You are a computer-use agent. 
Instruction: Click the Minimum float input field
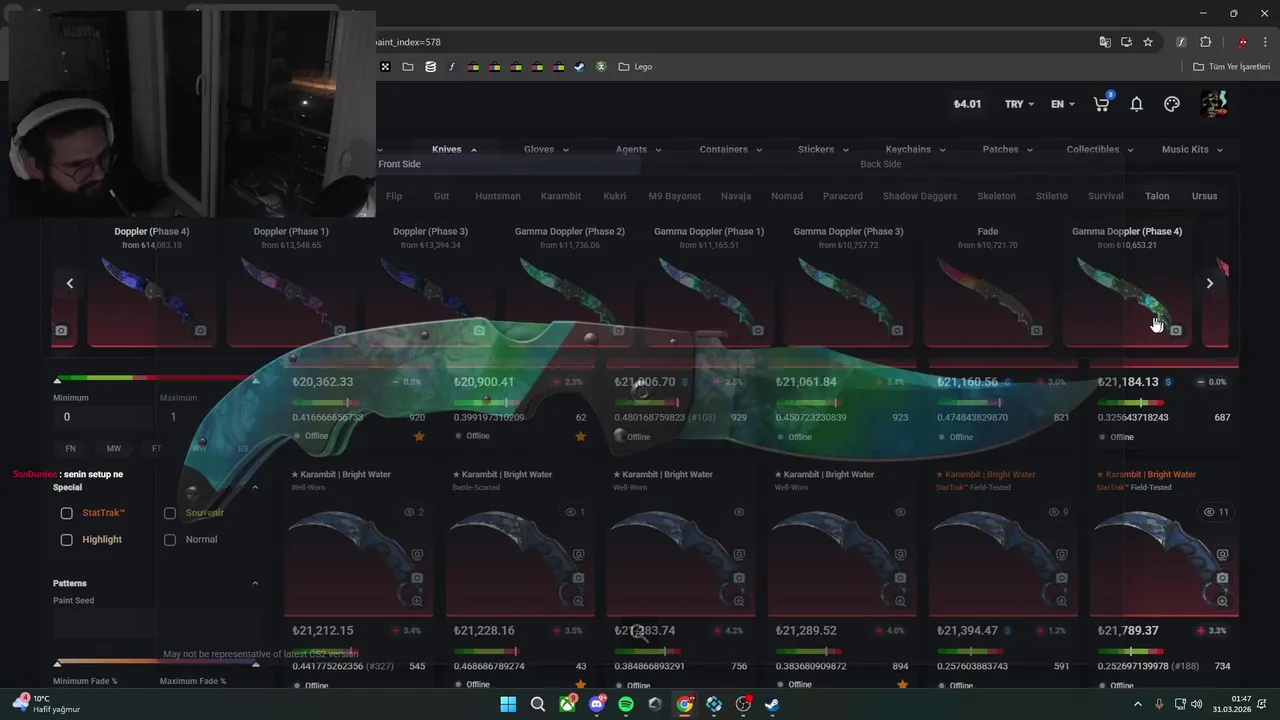click(104, 417)
